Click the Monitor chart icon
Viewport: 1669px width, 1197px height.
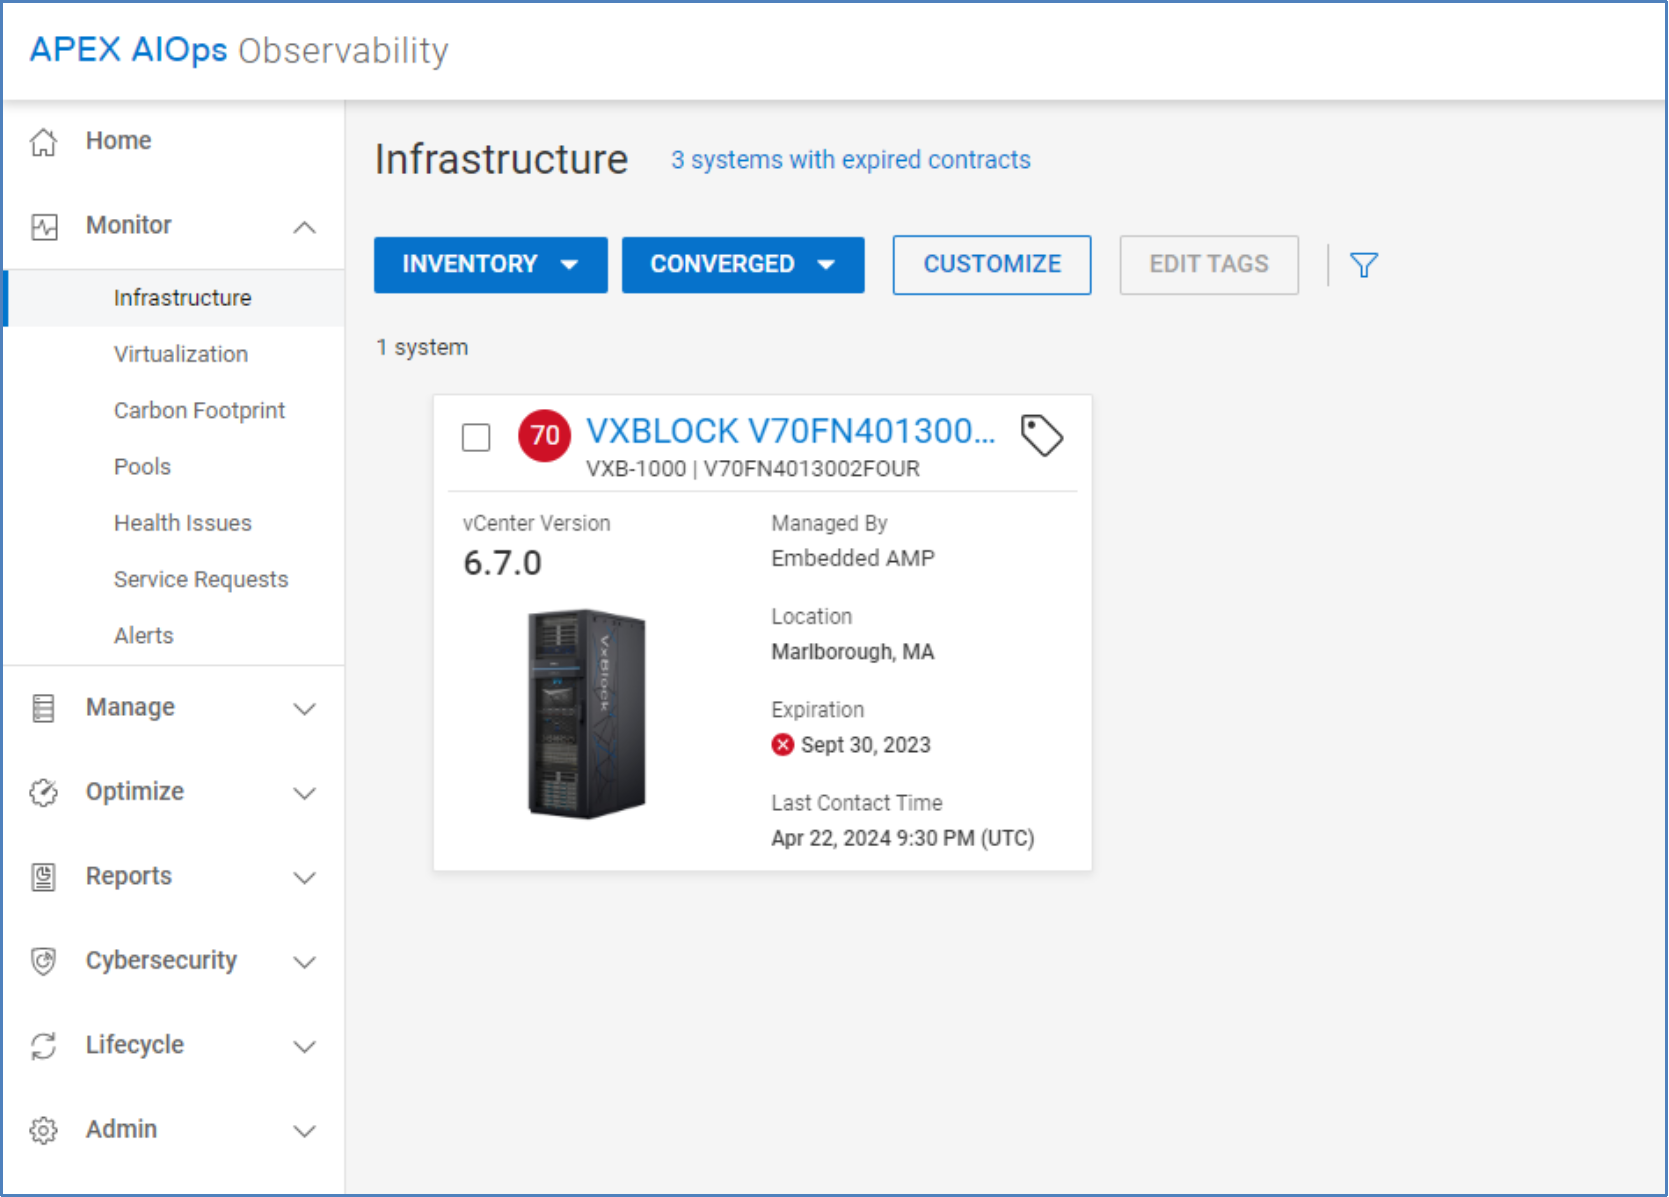coord(44,226)
